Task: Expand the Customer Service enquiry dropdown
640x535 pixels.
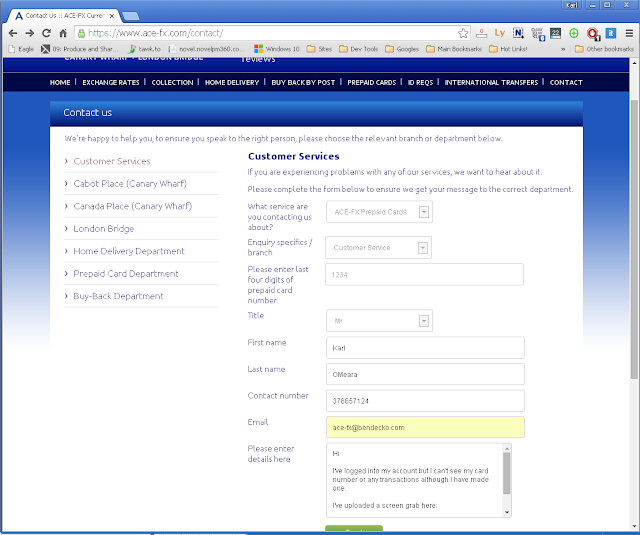Action: click(x=378, y=248)
